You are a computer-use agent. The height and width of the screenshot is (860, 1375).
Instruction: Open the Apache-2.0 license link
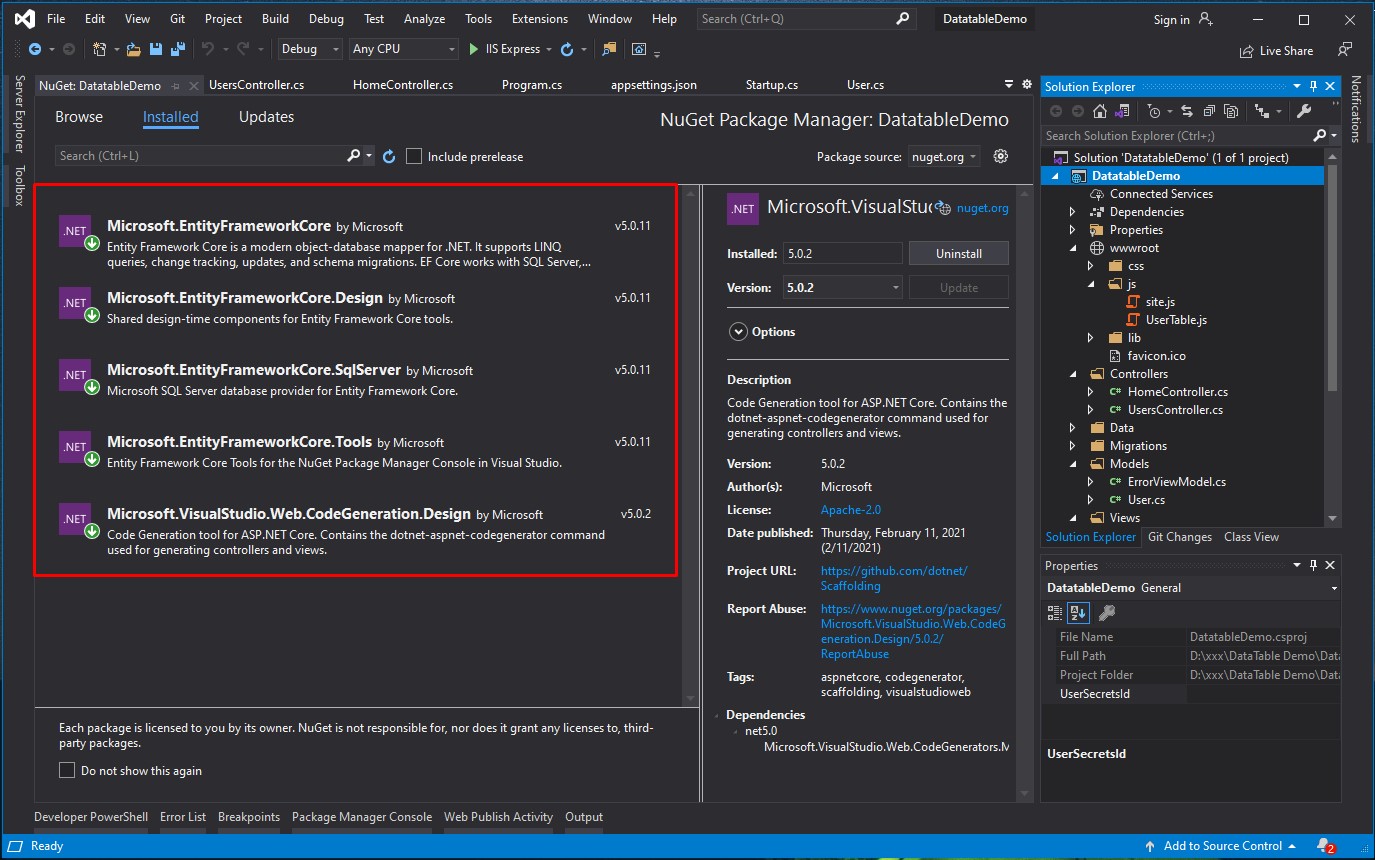point(850,510)
